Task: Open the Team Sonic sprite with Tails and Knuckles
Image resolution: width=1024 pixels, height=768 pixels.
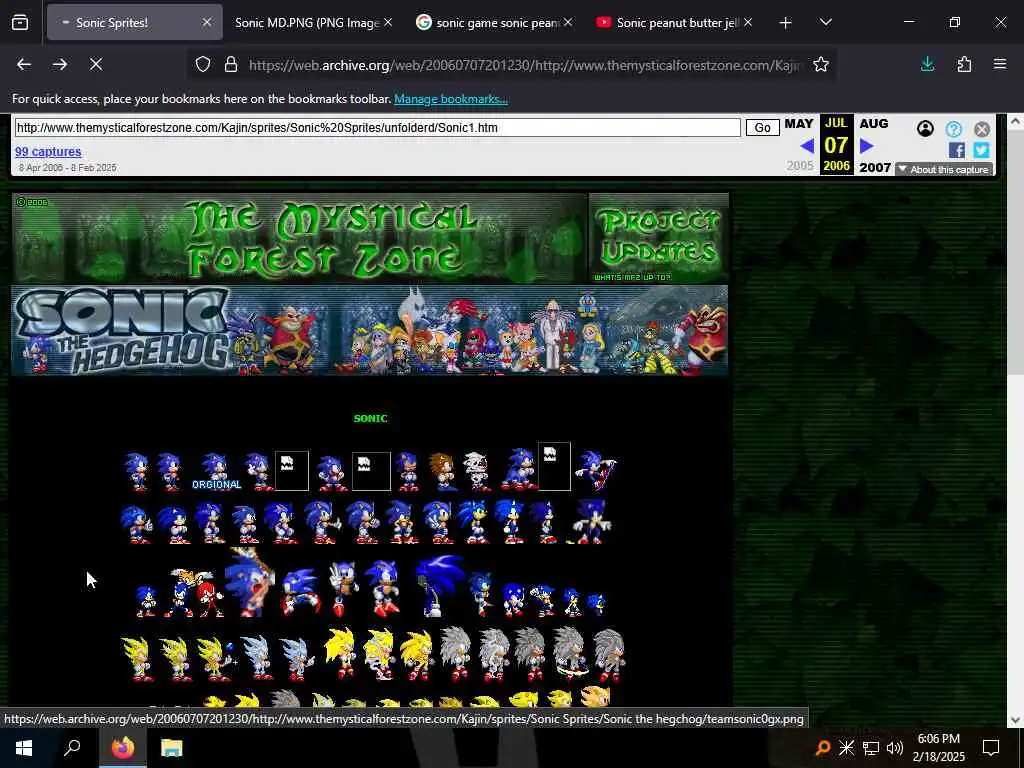Action: pyautogui.click(x=194, y=593)
